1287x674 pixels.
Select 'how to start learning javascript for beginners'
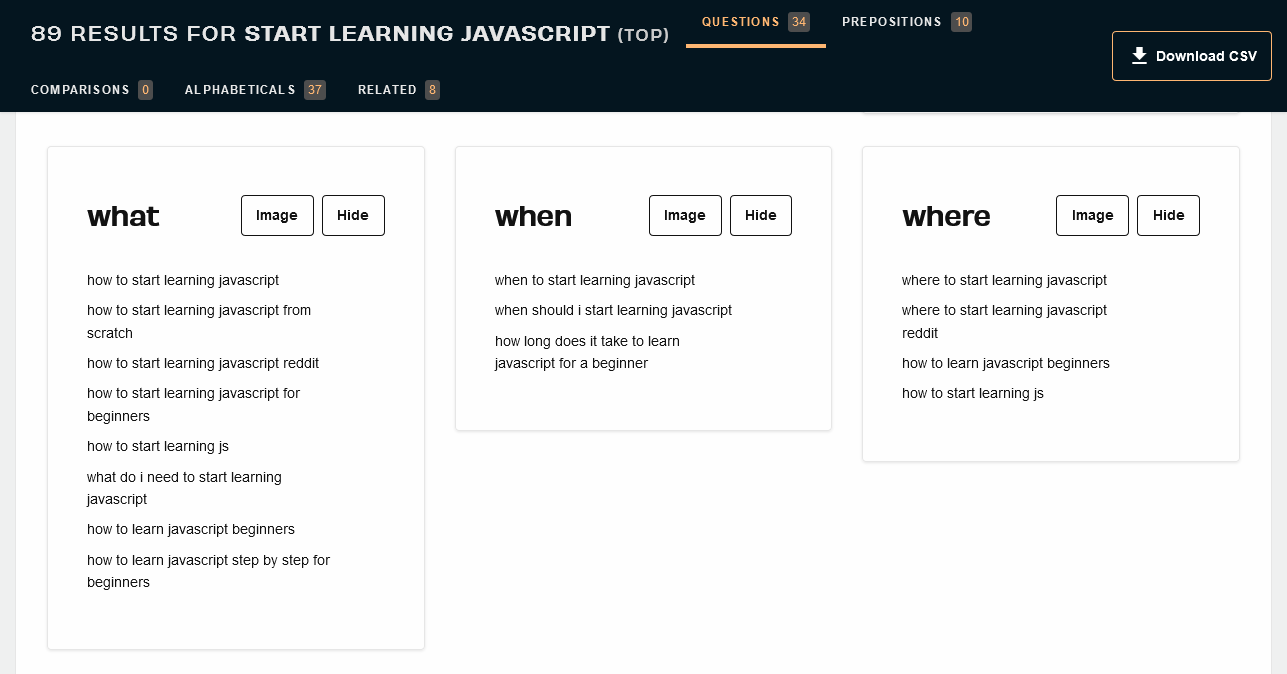click(x=193, y=404)
